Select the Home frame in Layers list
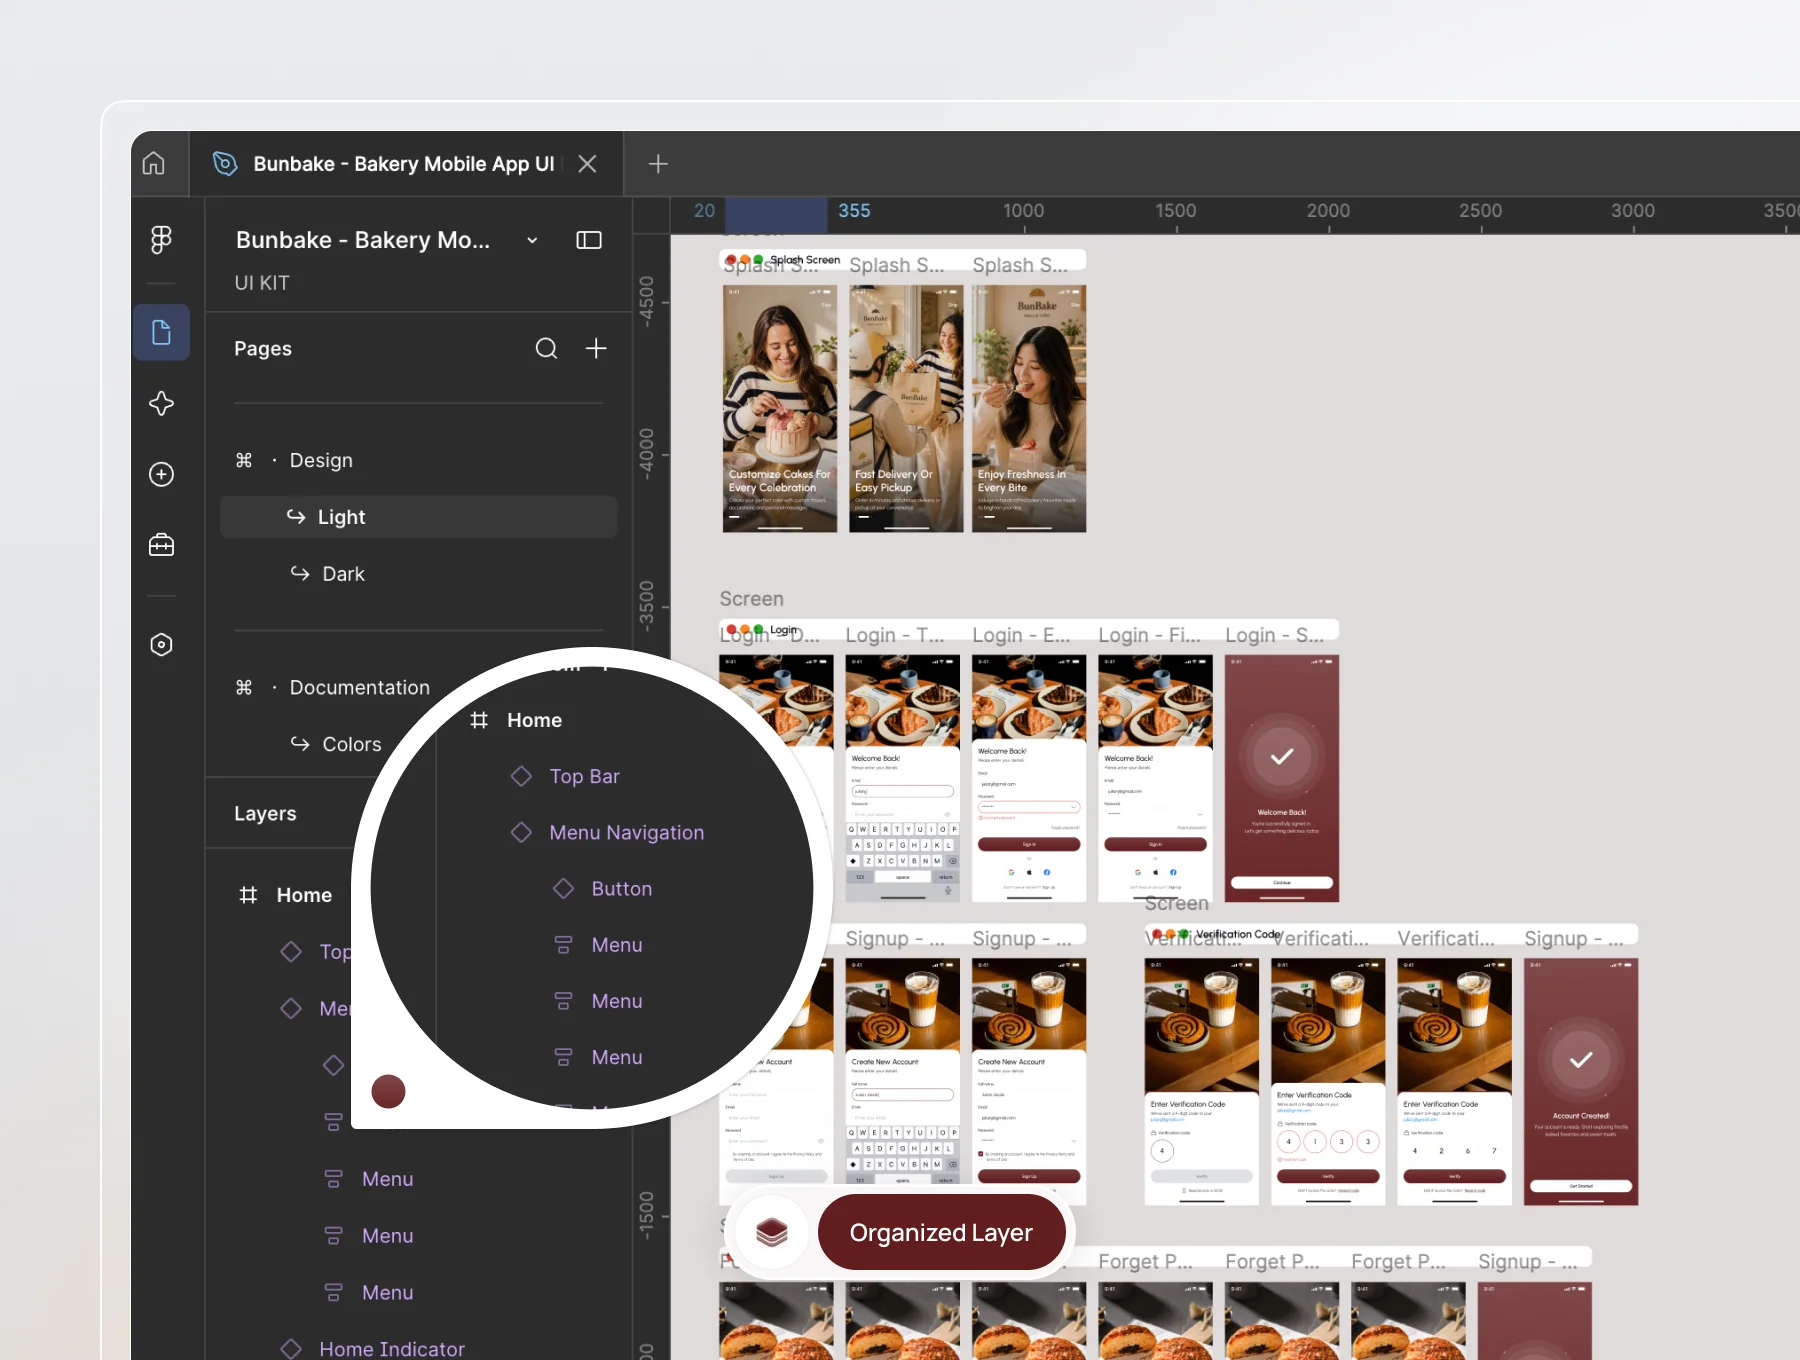The height and width of the screenshot is (1360, 1800). tap(304, 895)
